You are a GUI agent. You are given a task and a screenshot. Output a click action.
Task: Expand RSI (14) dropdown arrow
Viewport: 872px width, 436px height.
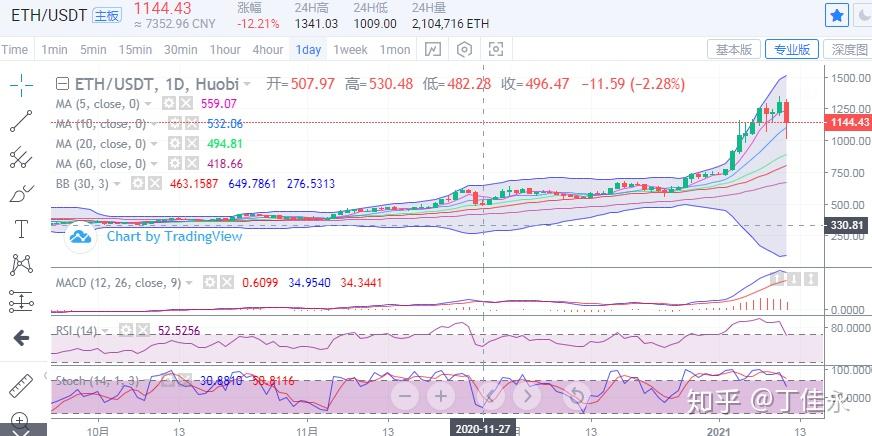[106, 331]
